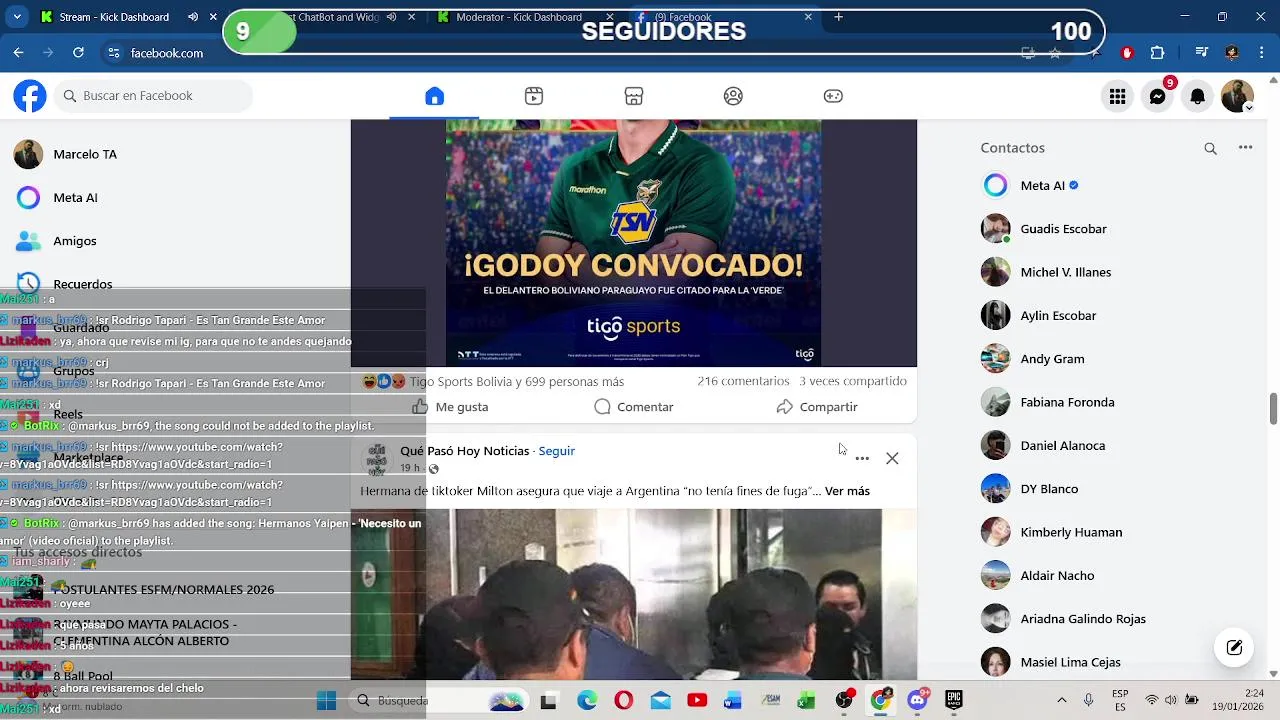Open Opera browser from taskbar
This screenshot has width=1280, height=720.
tap(623, 701)
